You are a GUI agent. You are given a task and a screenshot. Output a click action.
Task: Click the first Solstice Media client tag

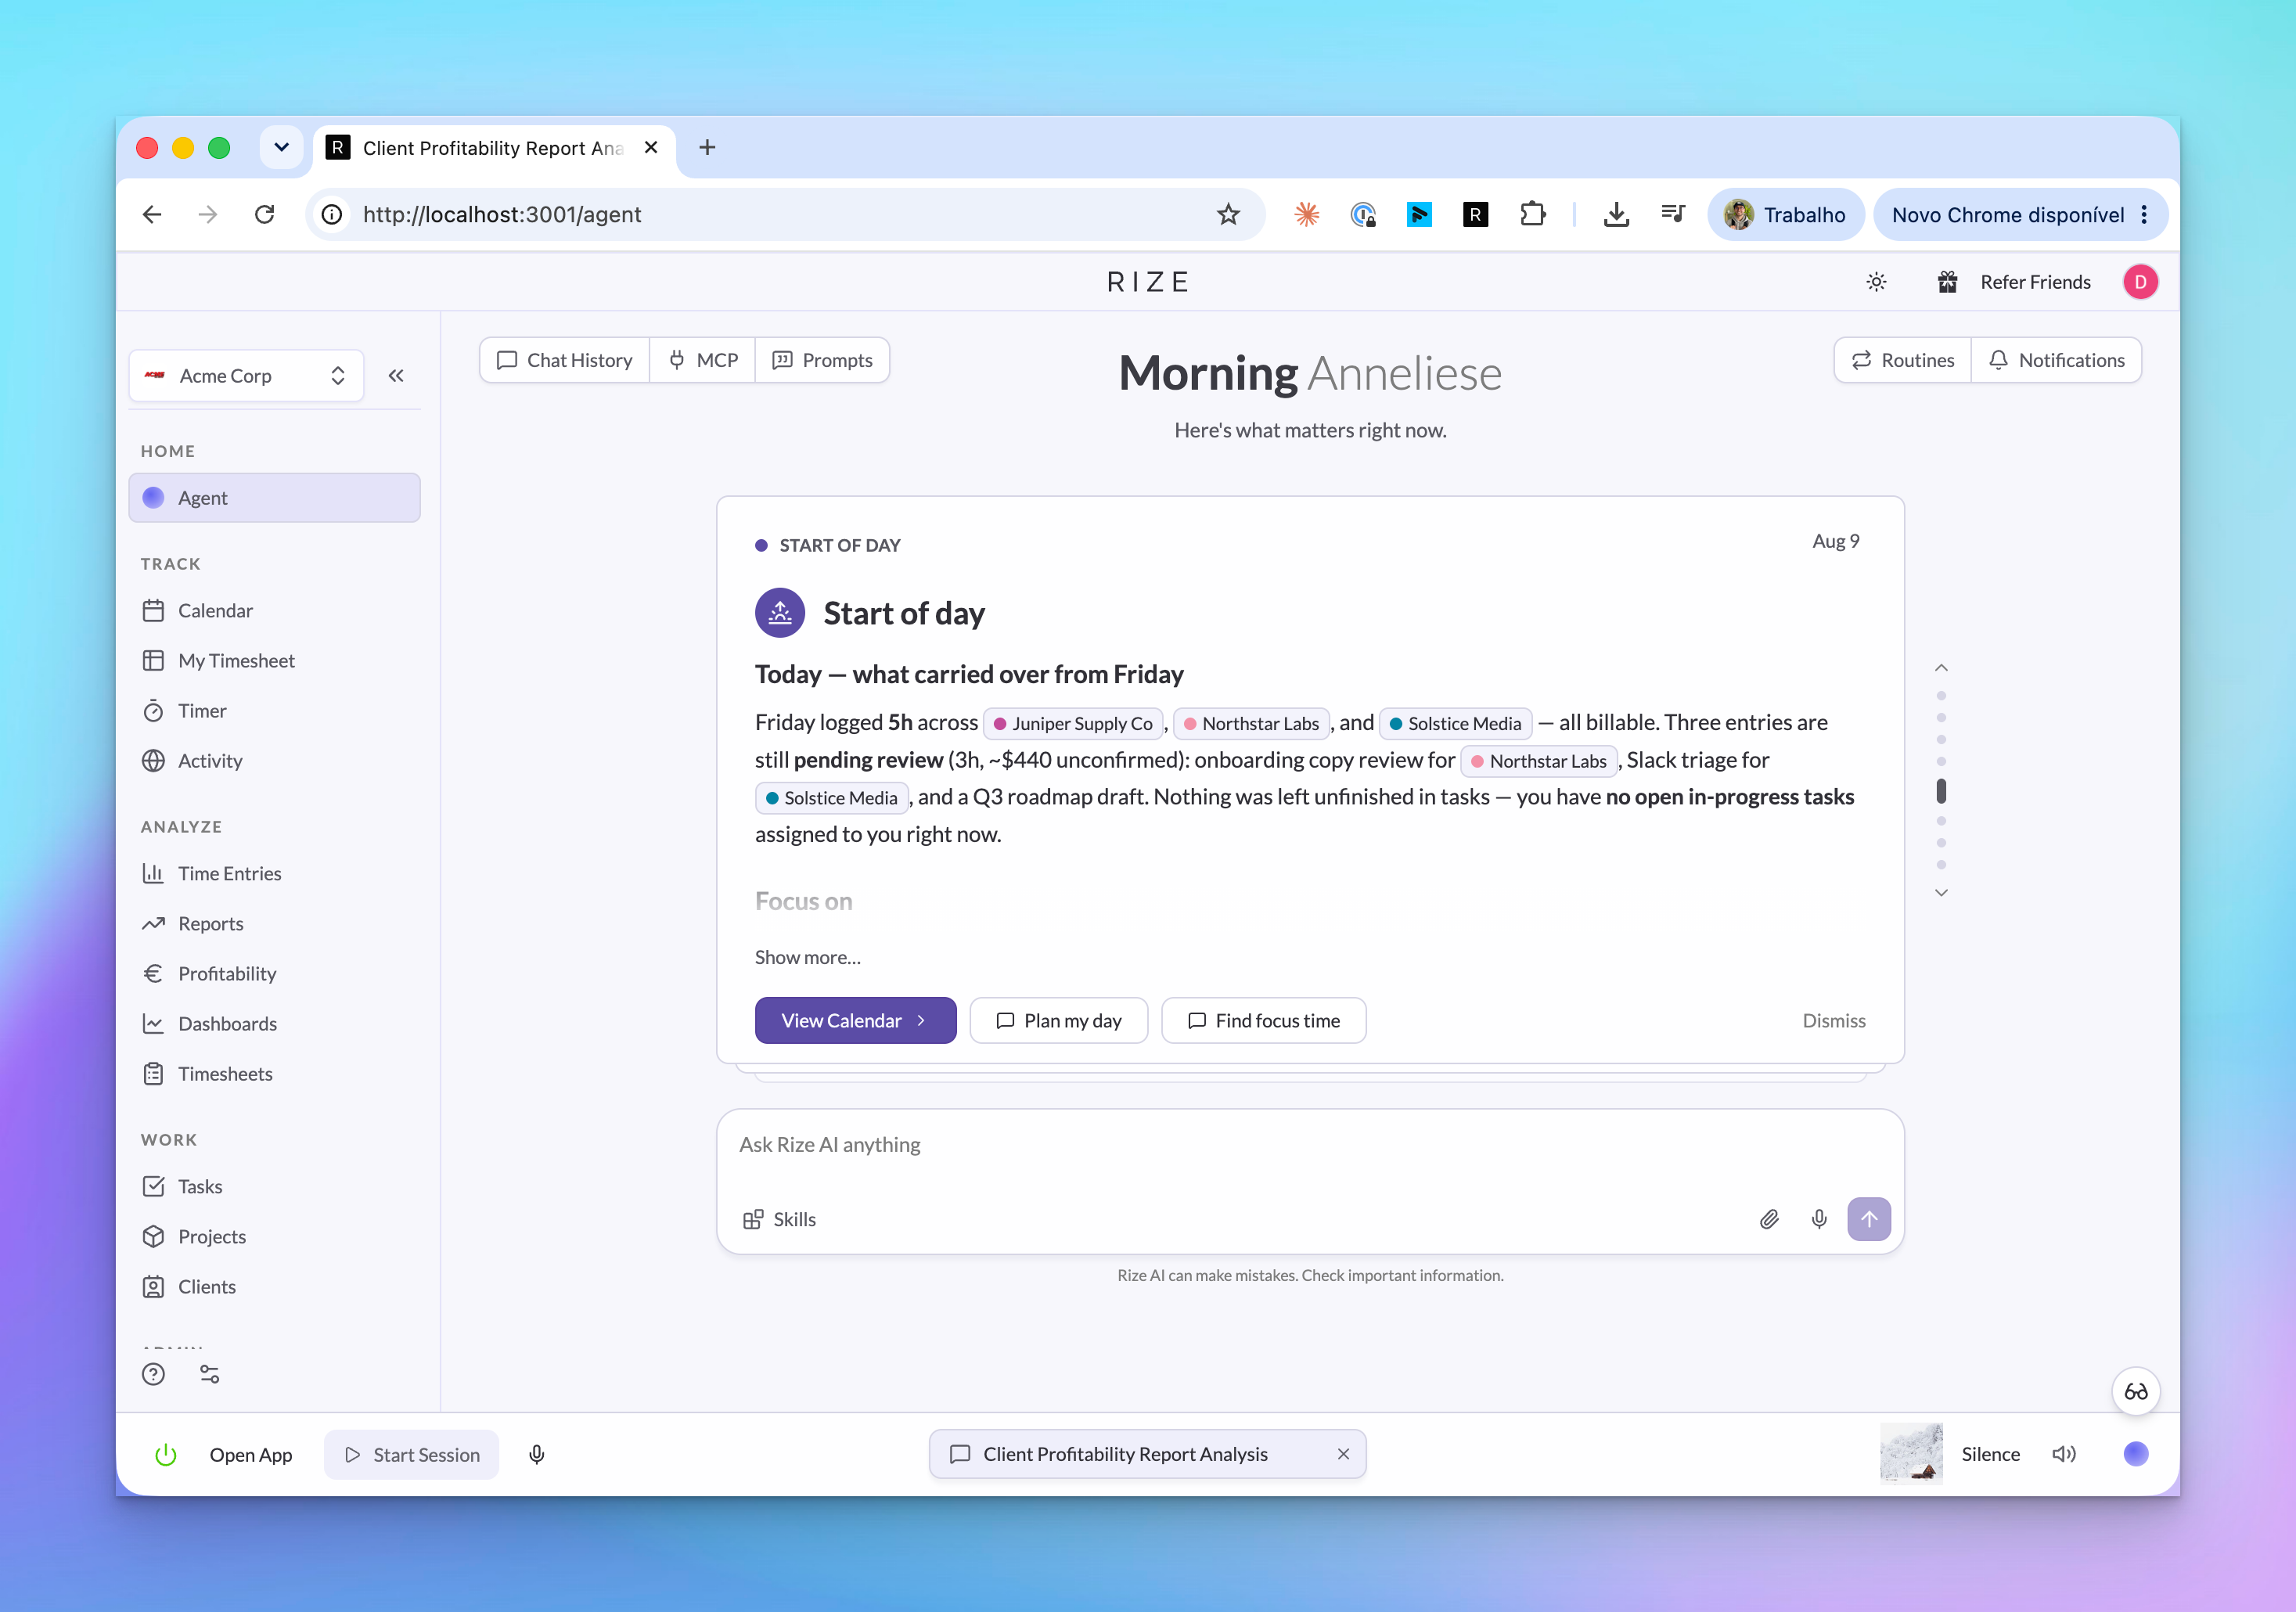1455,723
